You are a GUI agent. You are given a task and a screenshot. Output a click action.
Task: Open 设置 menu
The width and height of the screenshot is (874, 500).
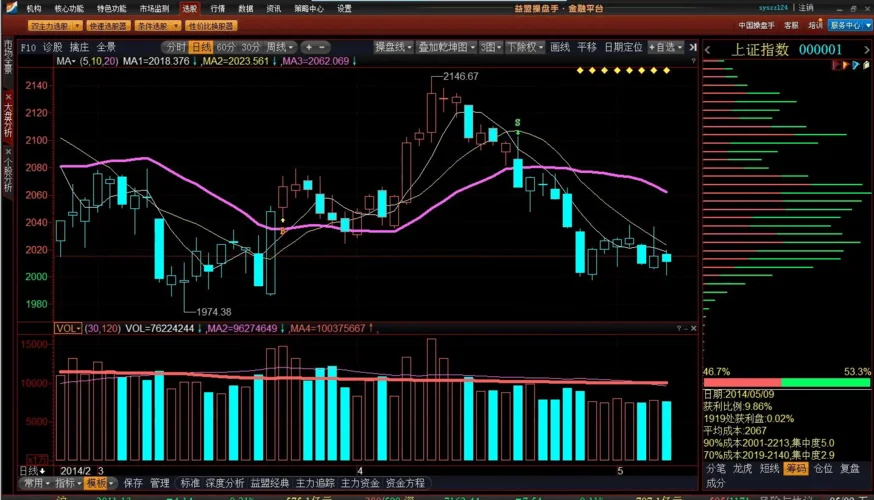(344, 8)
